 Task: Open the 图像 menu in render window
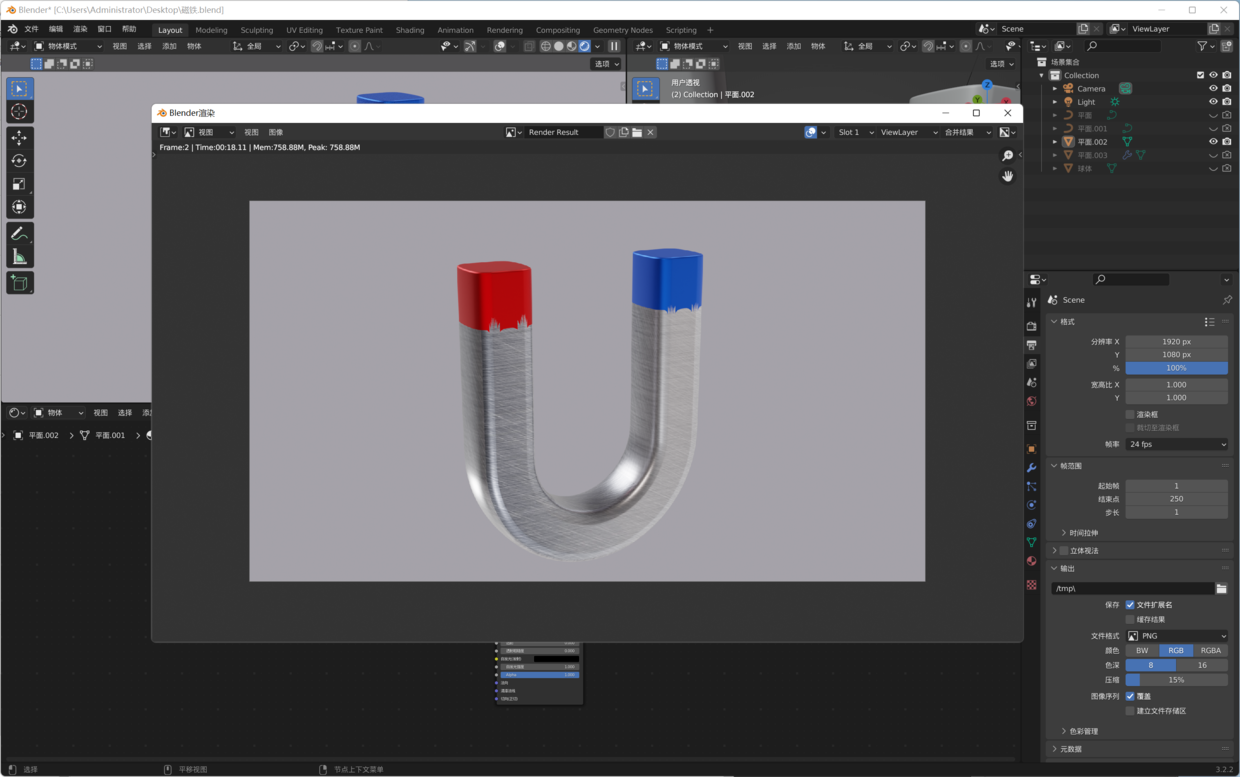tap(276, 132)
